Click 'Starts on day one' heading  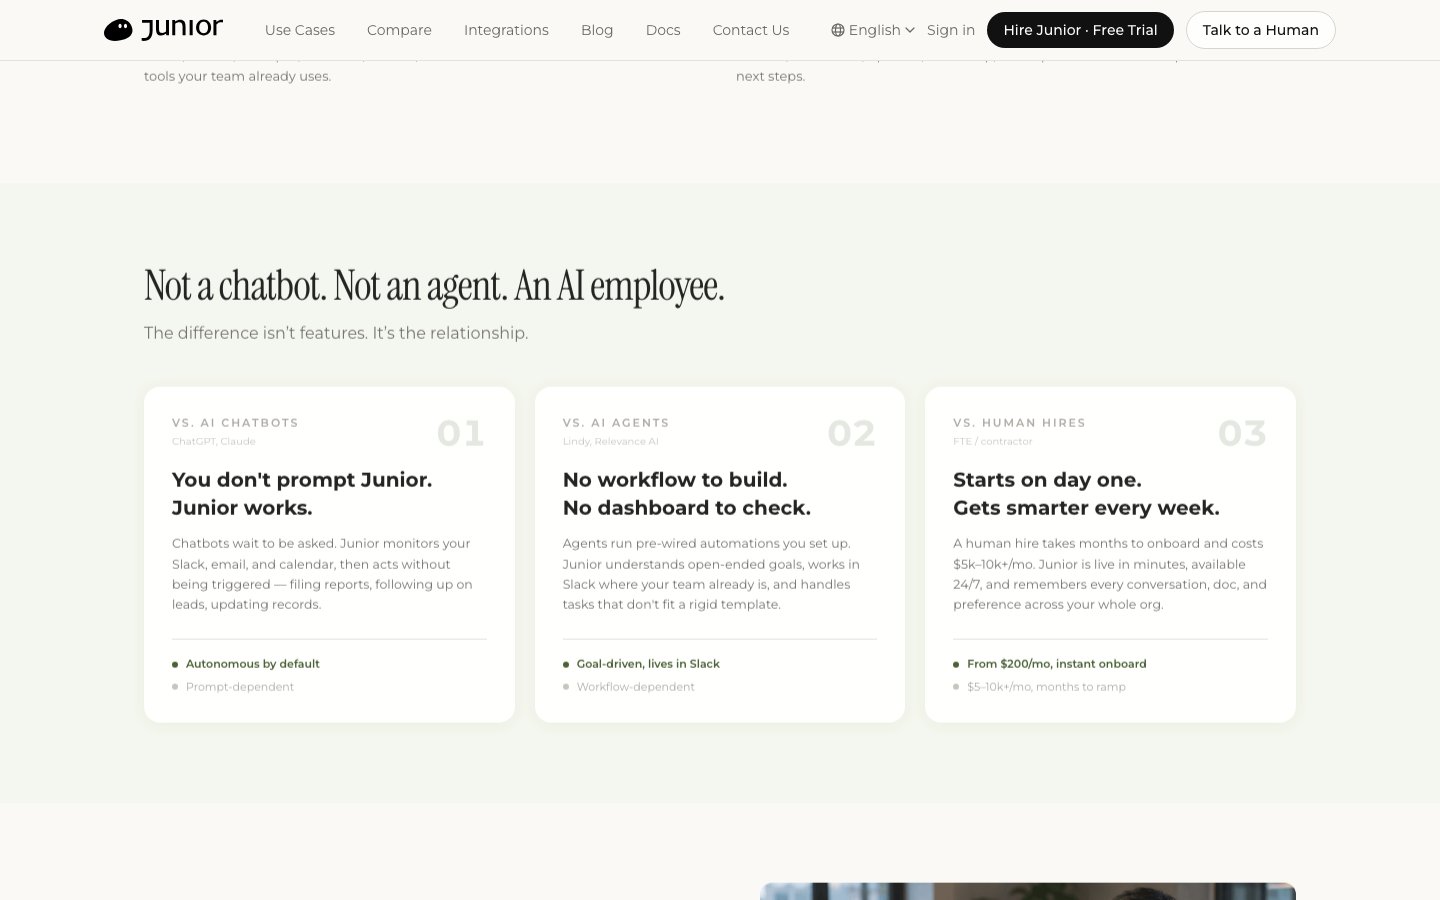click(x=1086, y=494)
